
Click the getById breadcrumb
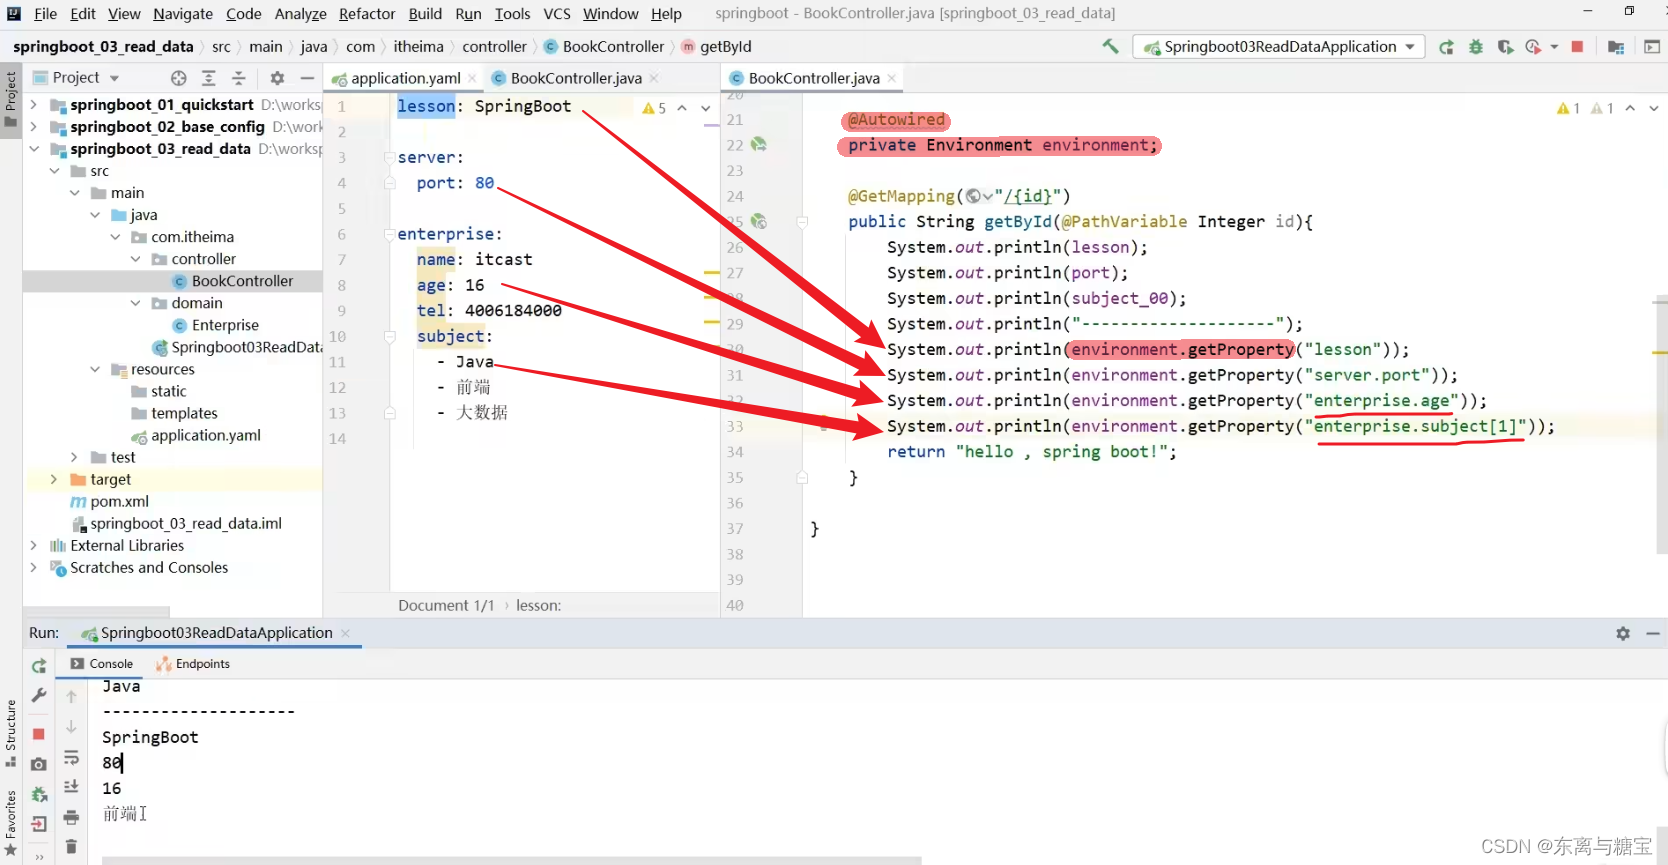(726, 47)
